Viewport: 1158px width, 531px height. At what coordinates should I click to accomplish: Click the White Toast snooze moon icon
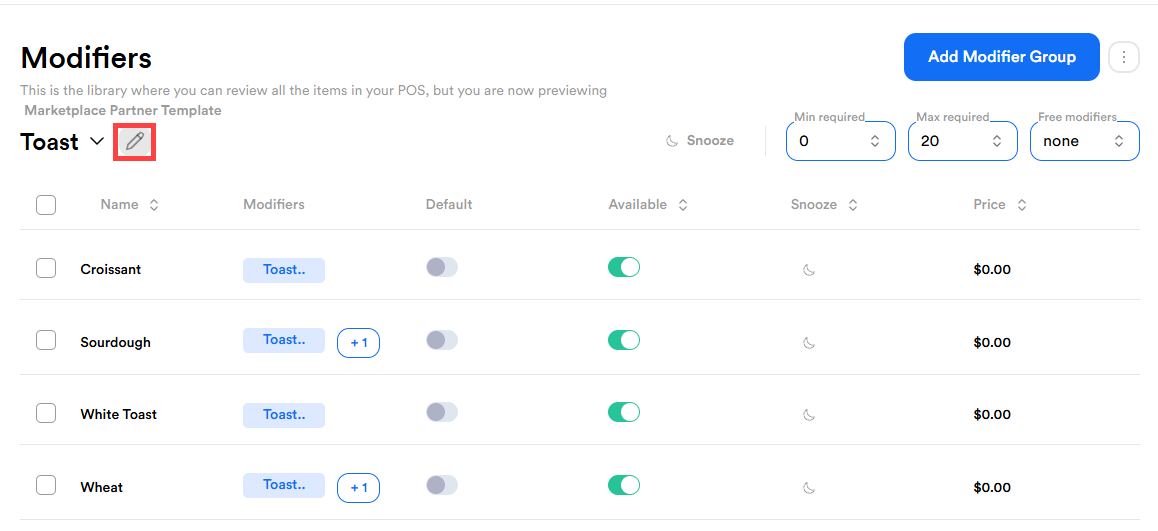809,415
